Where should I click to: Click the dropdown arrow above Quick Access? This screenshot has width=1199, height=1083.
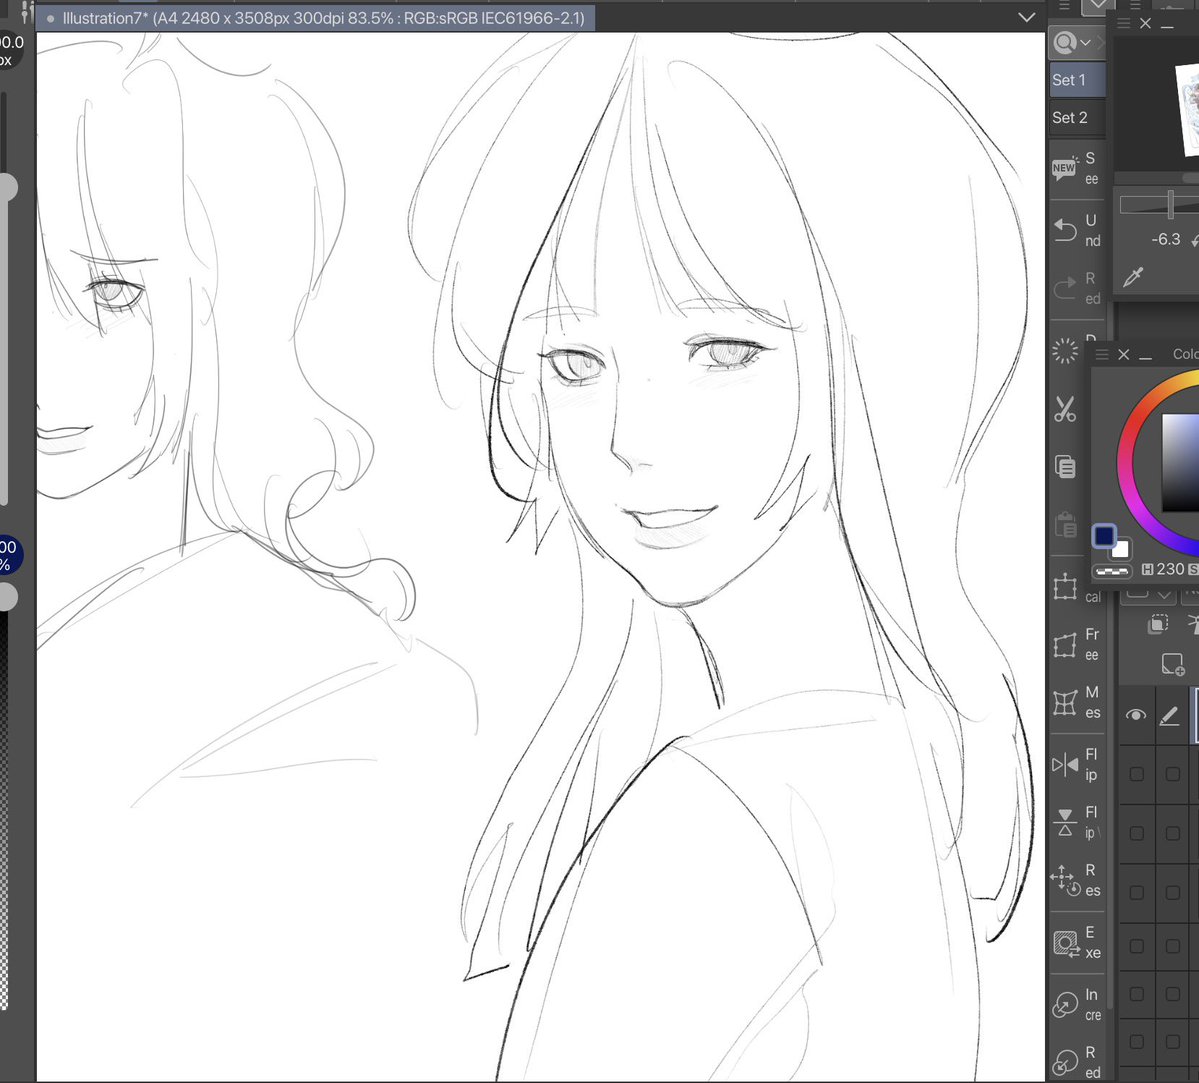point(1097,6)
